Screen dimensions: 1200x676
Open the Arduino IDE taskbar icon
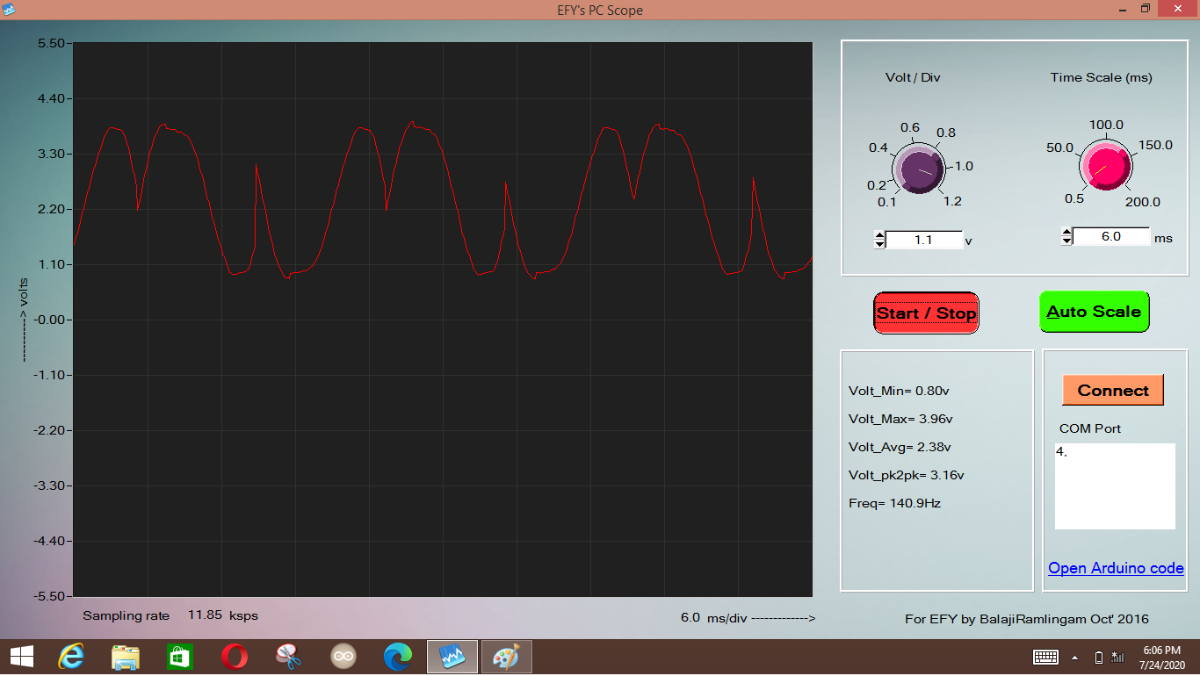point(344,657)
